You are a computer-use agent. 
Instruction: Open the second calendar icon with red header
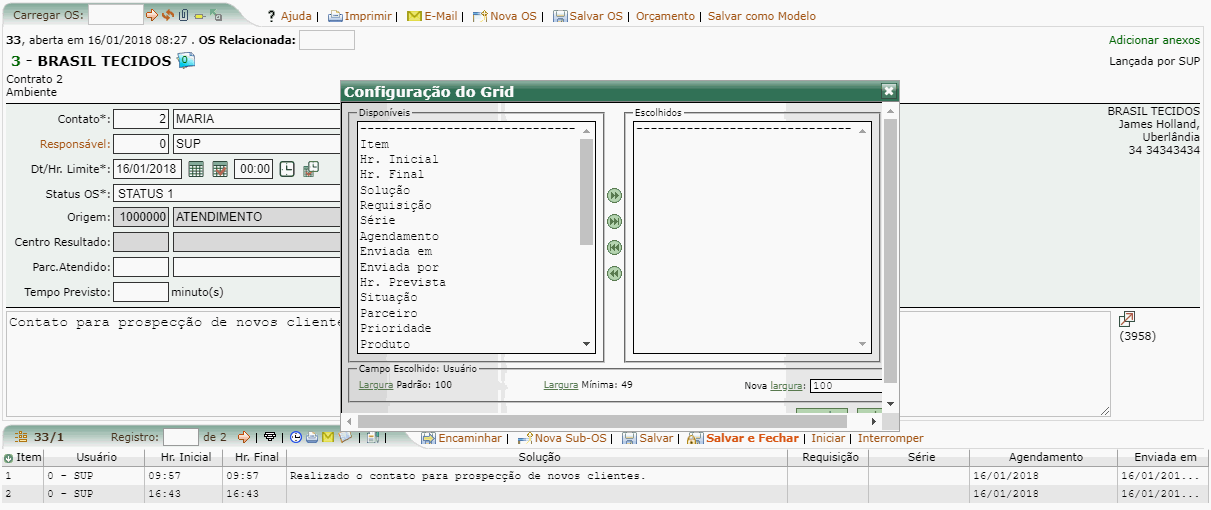pyautogui.click(x=220, y=169)
